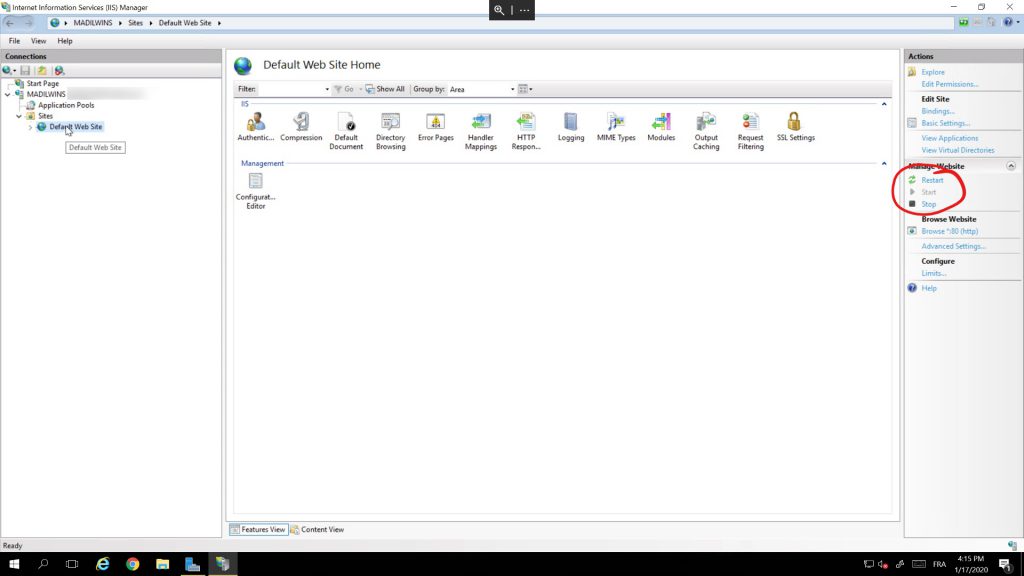The image size is (1024, 576).
Task: Open Directory Browsing feature
Action: (391, 131)
